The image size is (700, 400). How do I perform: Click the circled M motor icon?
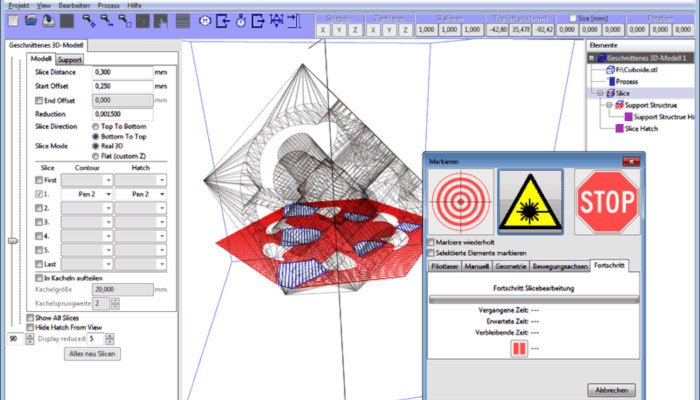pos(205,21)
